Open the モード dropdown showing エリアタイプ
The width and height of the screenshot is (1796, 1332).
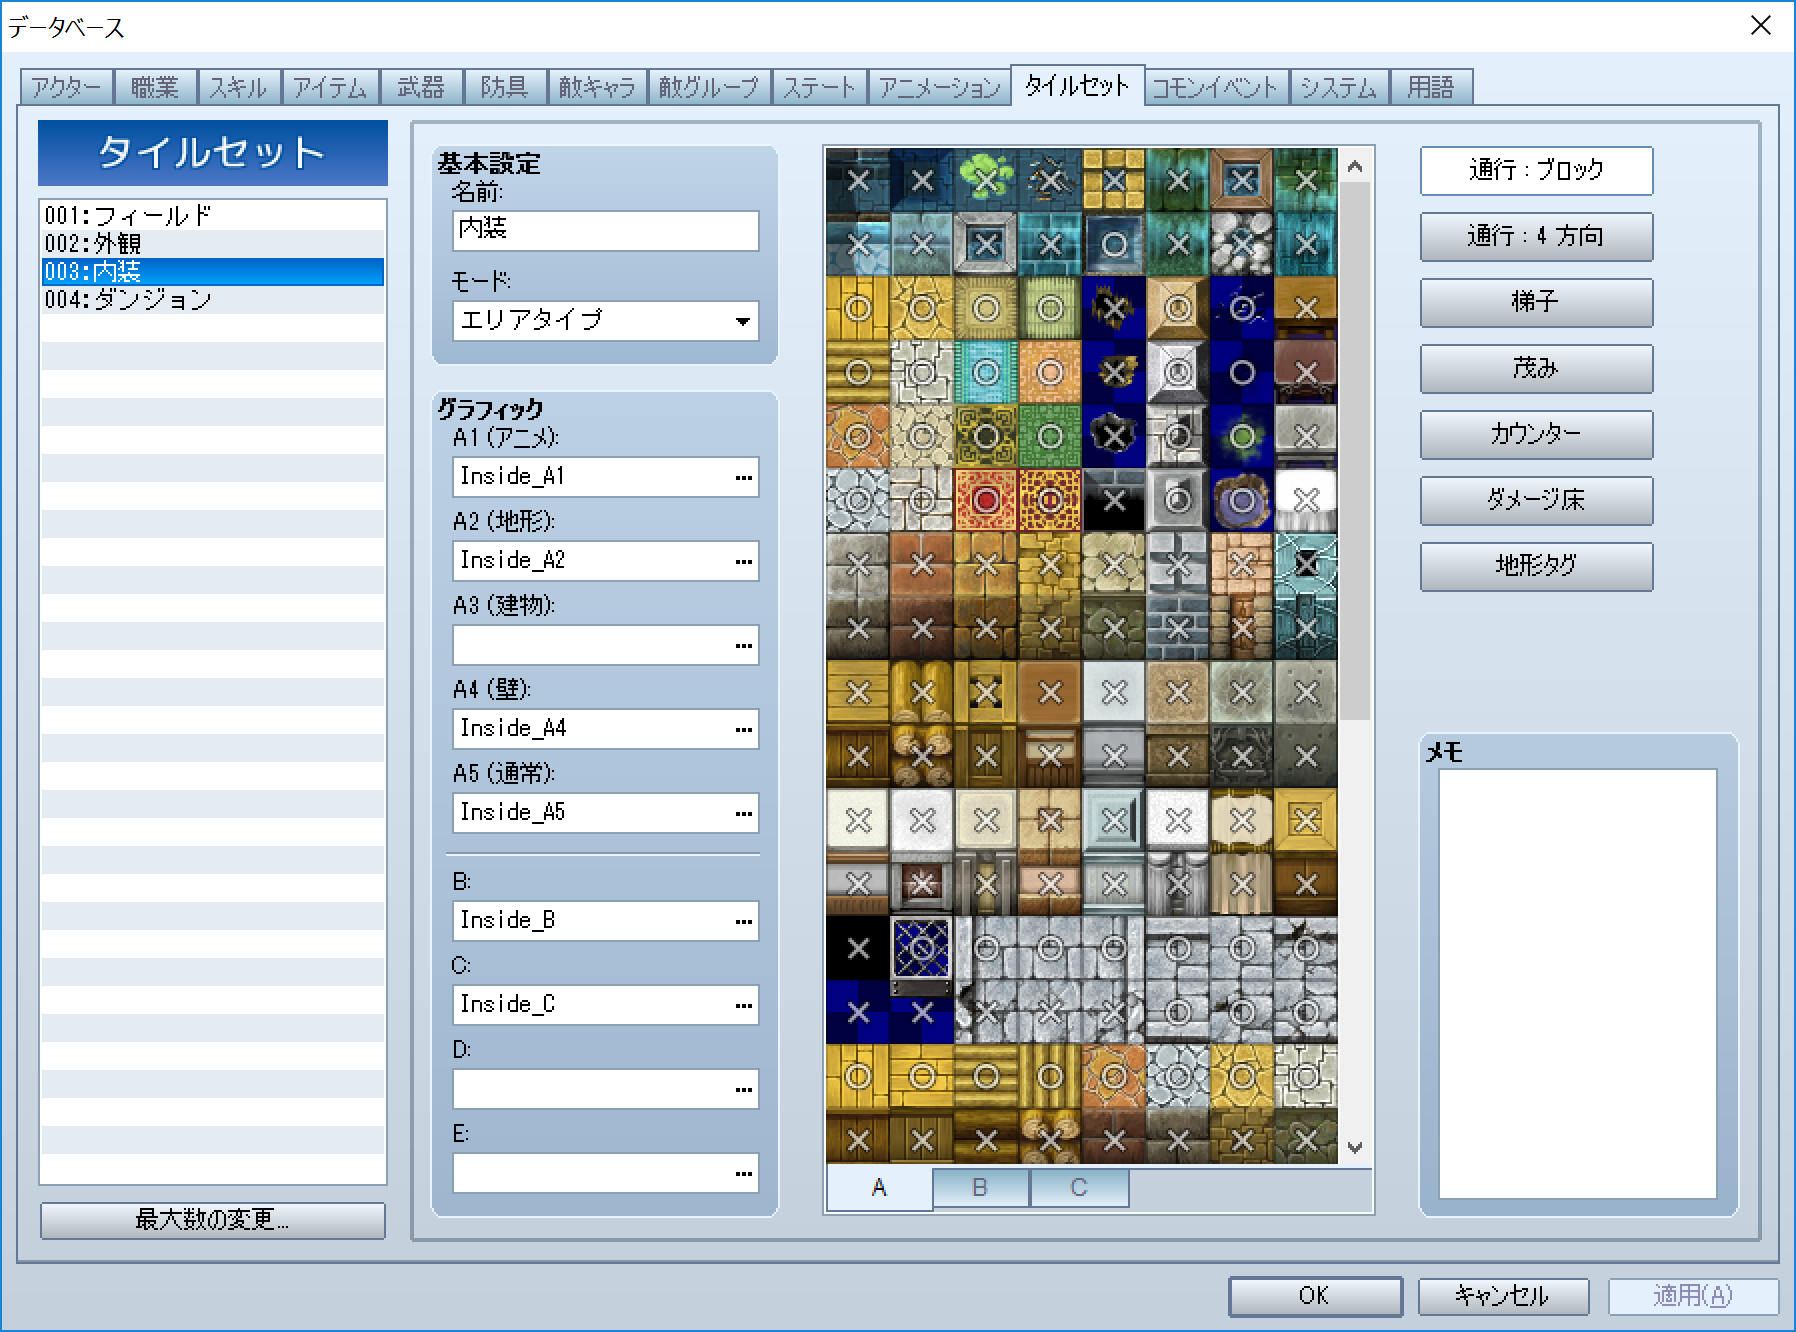coord(604,322)
